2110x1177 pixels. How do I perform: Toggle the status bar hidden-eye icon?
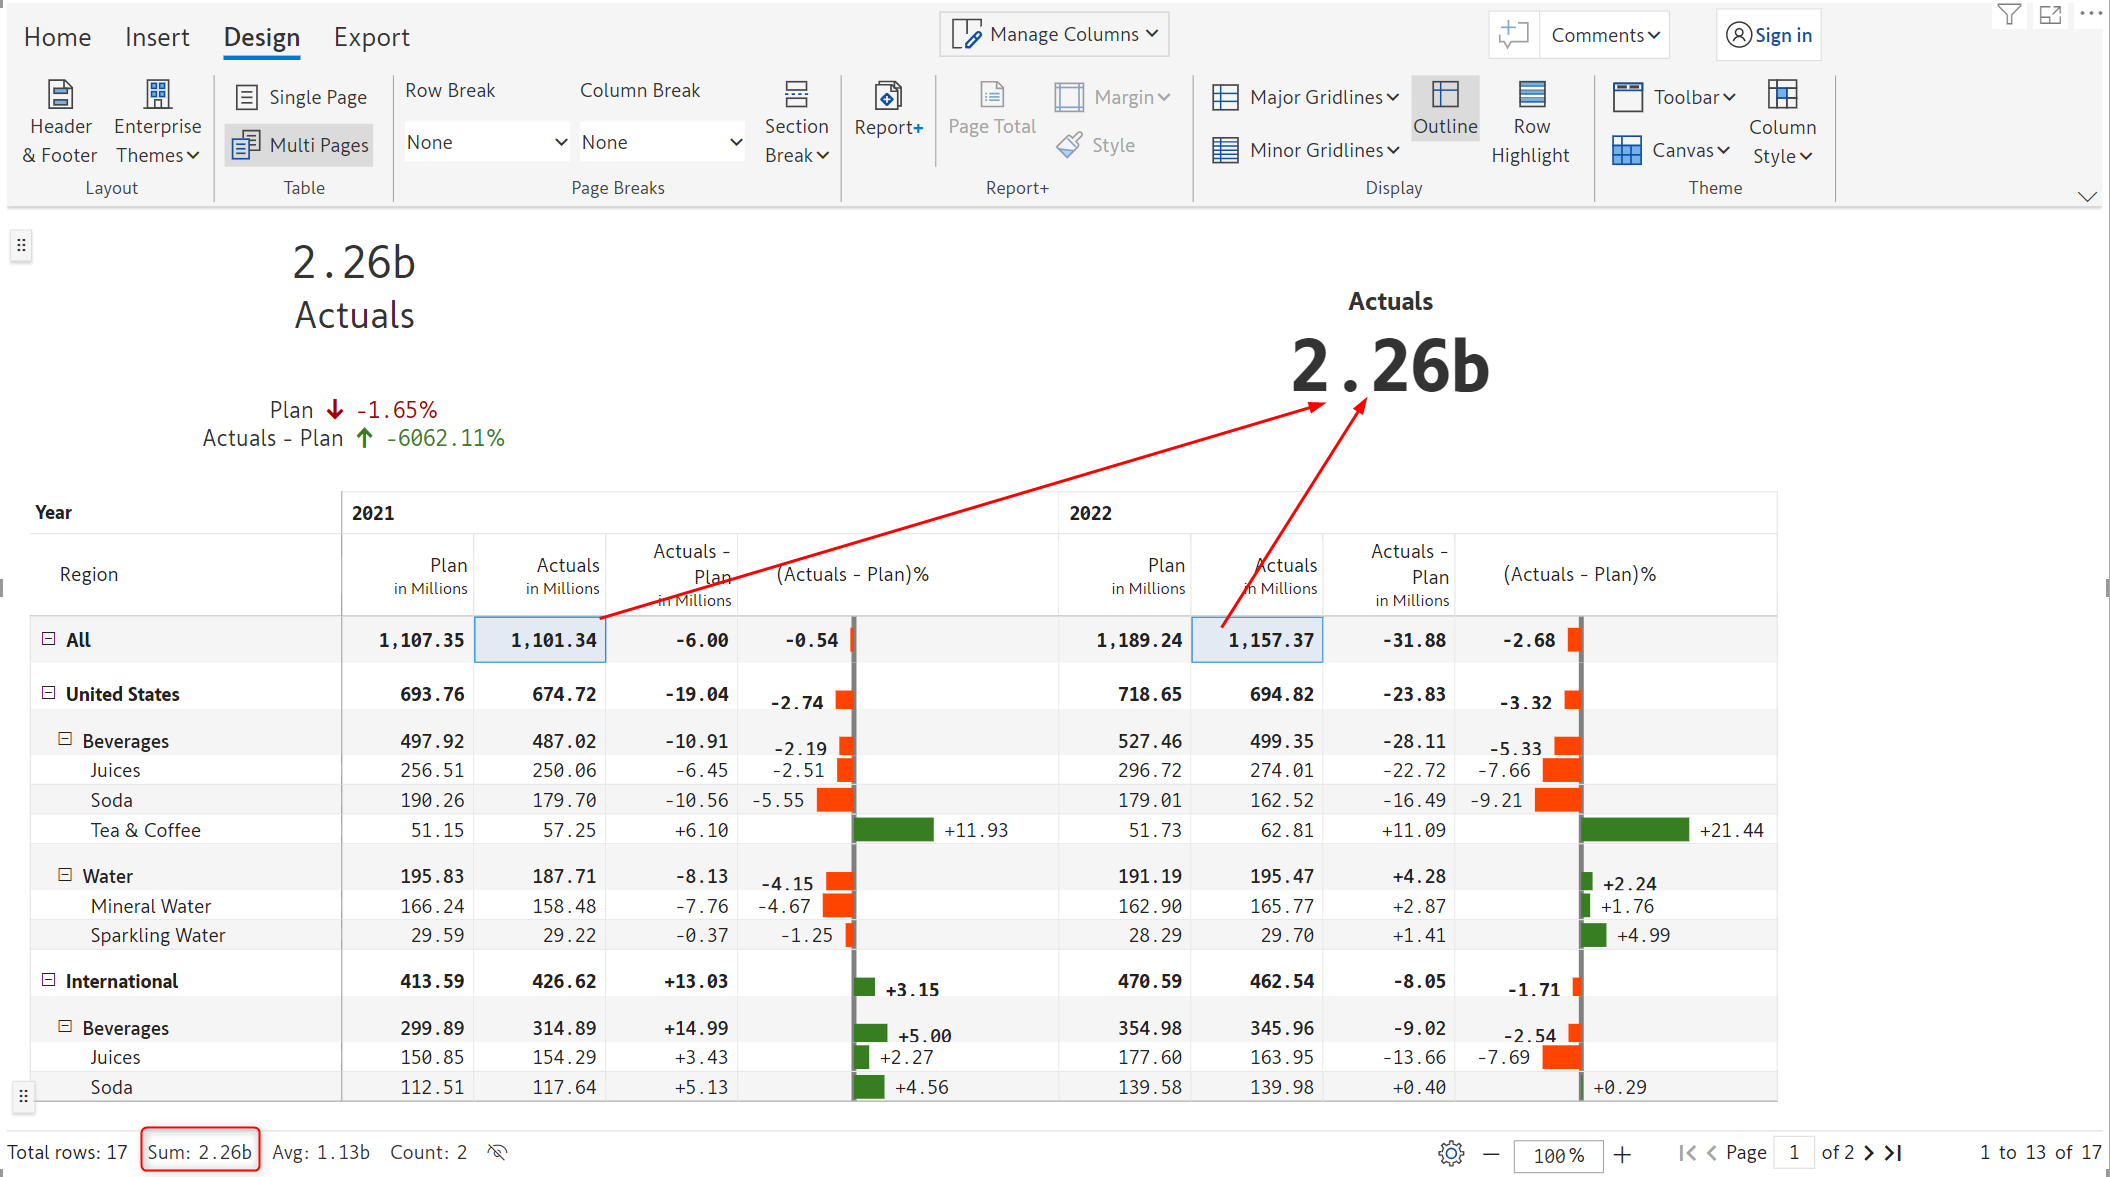point(497,1152)
